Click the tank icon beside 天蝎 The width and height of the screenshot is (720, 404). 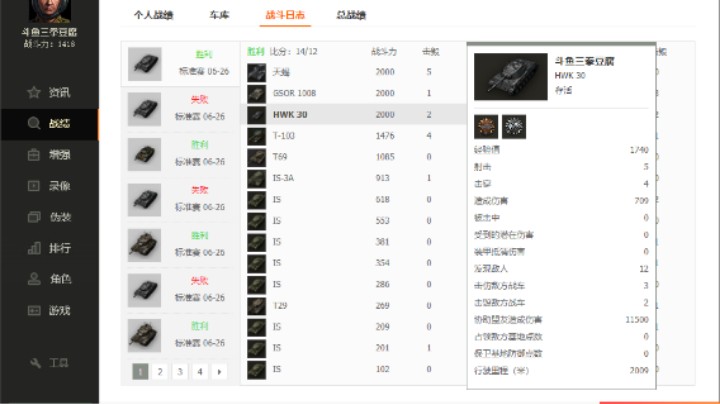pyautogui.click(x=256, y=73)
